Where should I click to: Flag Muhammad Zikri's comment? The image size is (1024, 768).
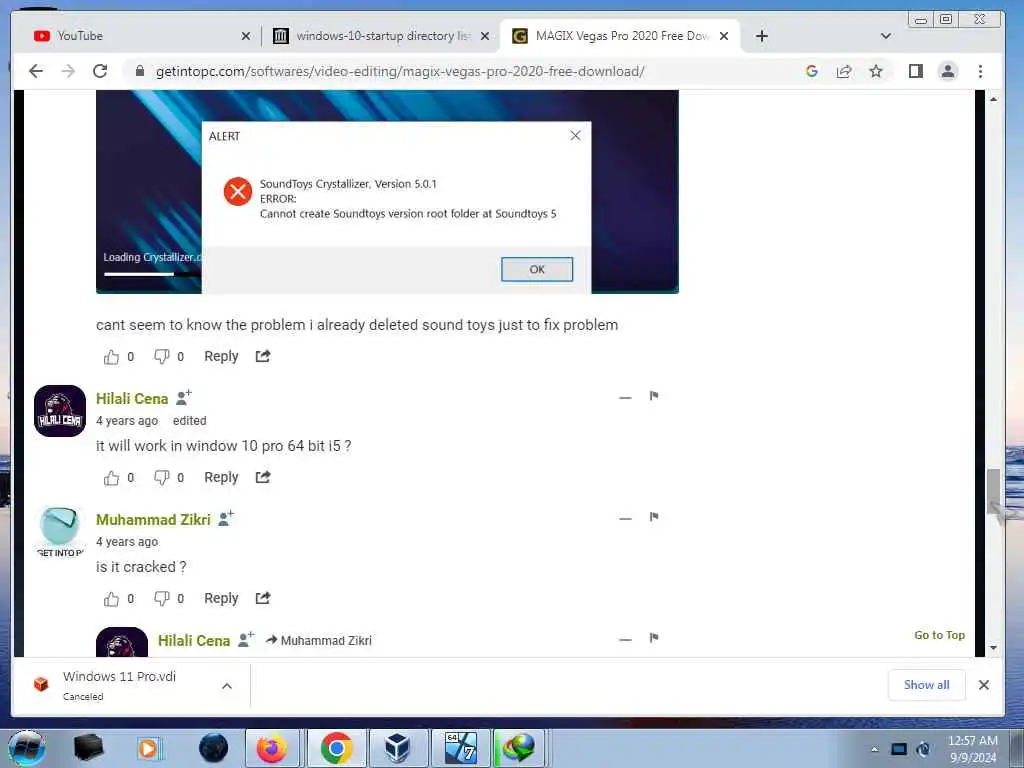[654, 517]
